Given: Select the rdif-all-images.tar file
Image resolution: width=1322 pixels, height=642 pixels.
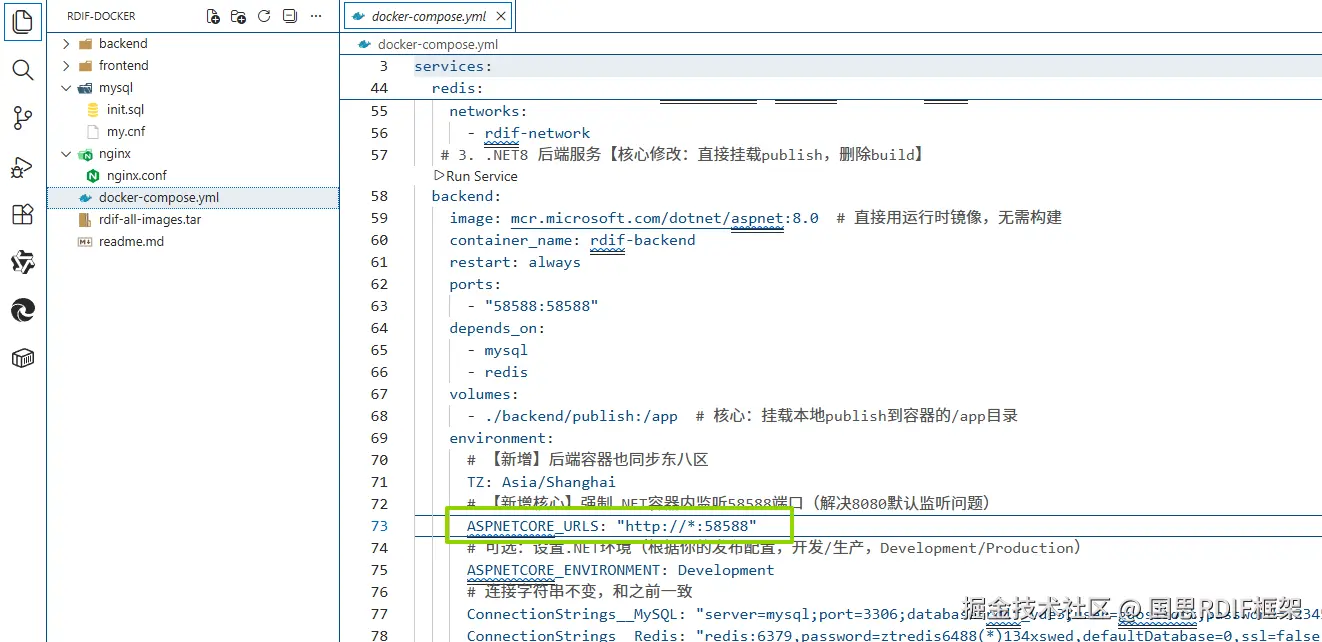Looking at the screenshot, I should click(x=148, y=219).
